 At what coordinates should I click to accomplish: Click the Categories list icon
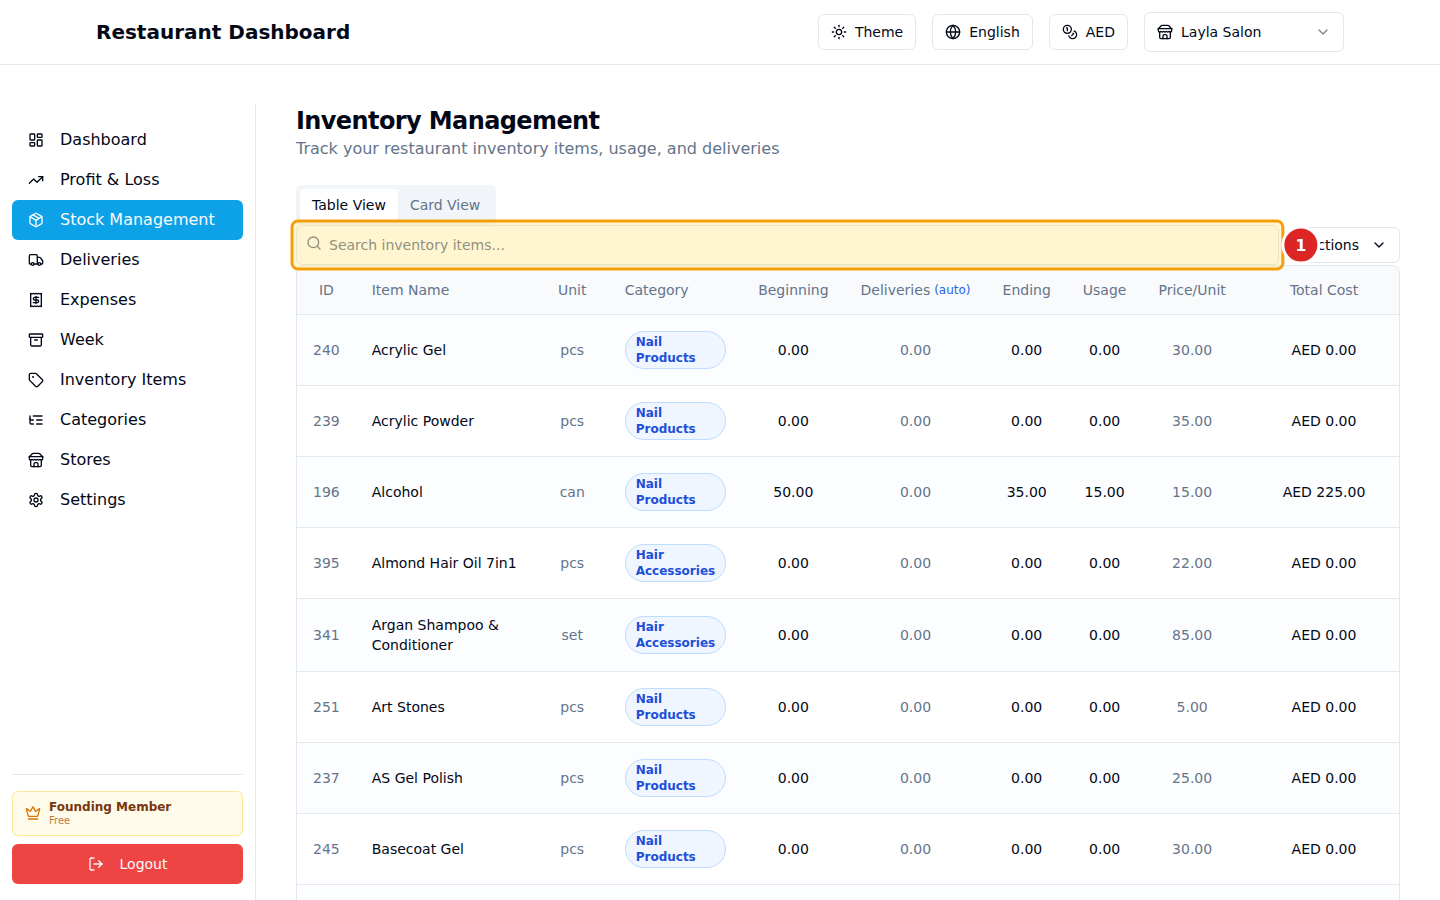point(36,420)
